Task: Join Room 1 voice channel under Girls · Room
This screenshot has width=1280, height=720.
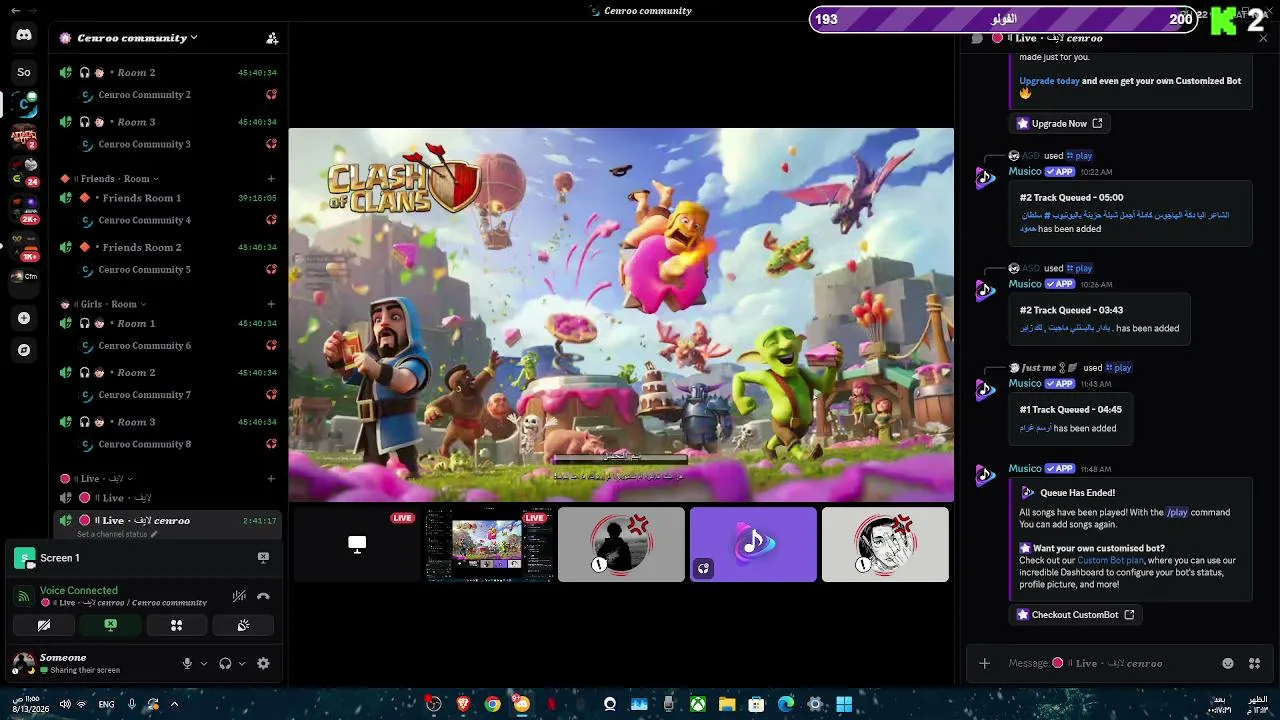Action: click(168, 323)
